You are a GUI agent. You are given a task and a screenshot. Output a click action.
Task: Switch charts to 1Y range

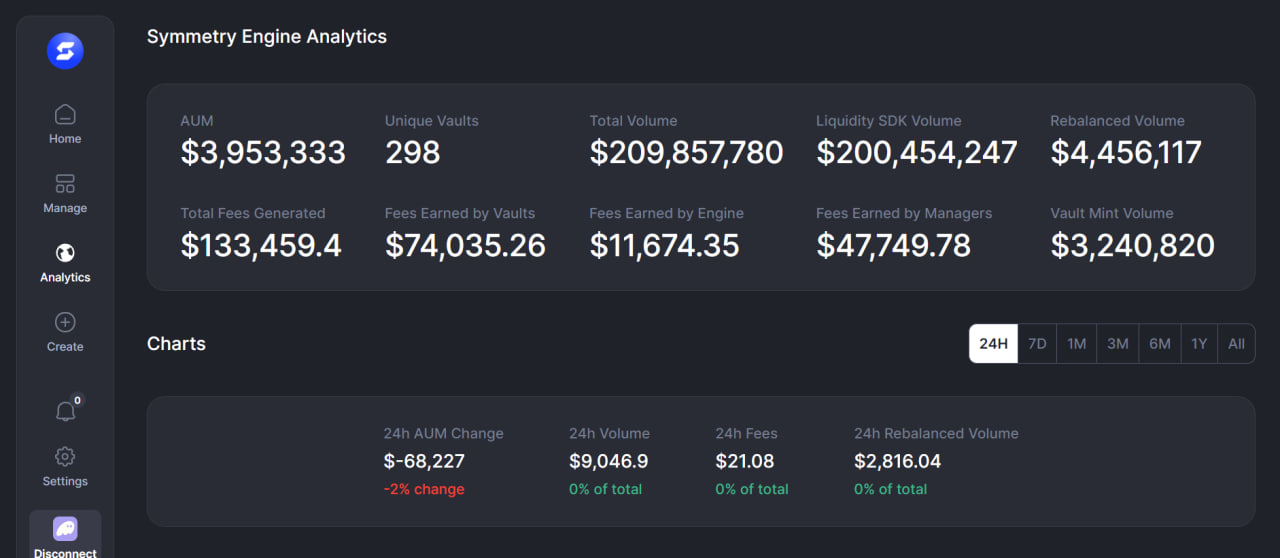(x=1199, y=344)
